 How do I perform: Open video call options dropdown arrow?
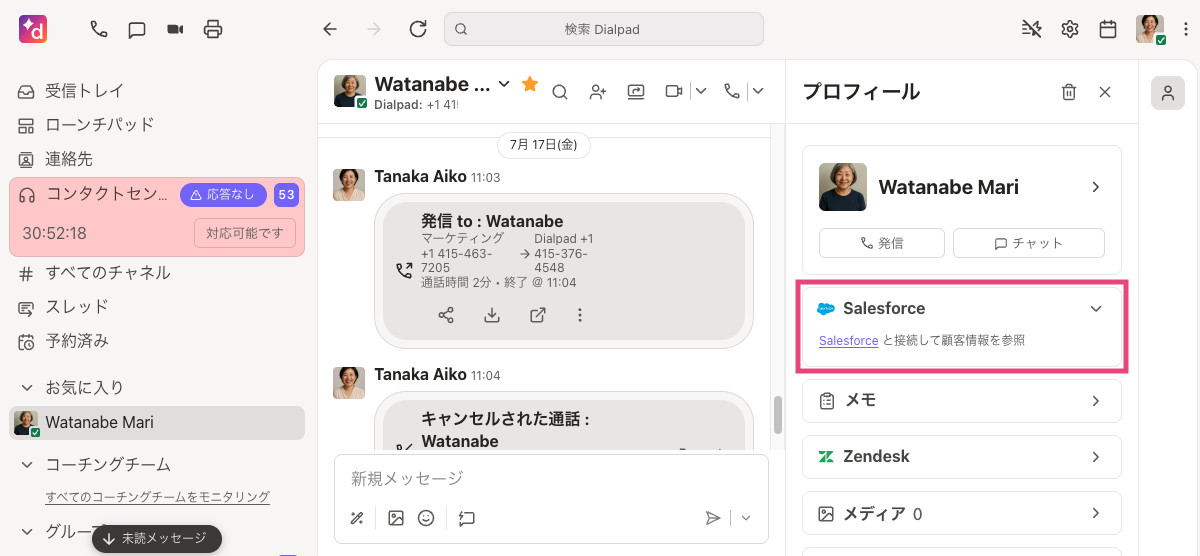click(x=700, y=91)
